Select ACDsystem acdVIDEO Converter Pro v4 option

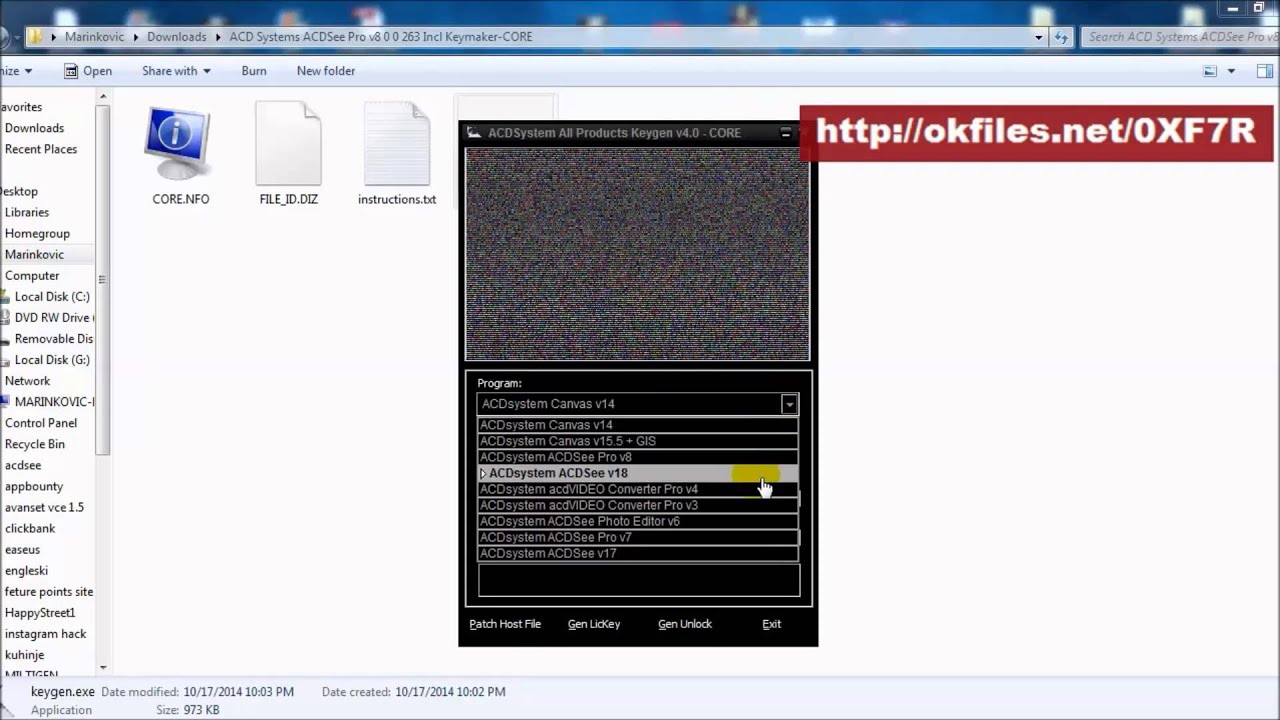638,489
